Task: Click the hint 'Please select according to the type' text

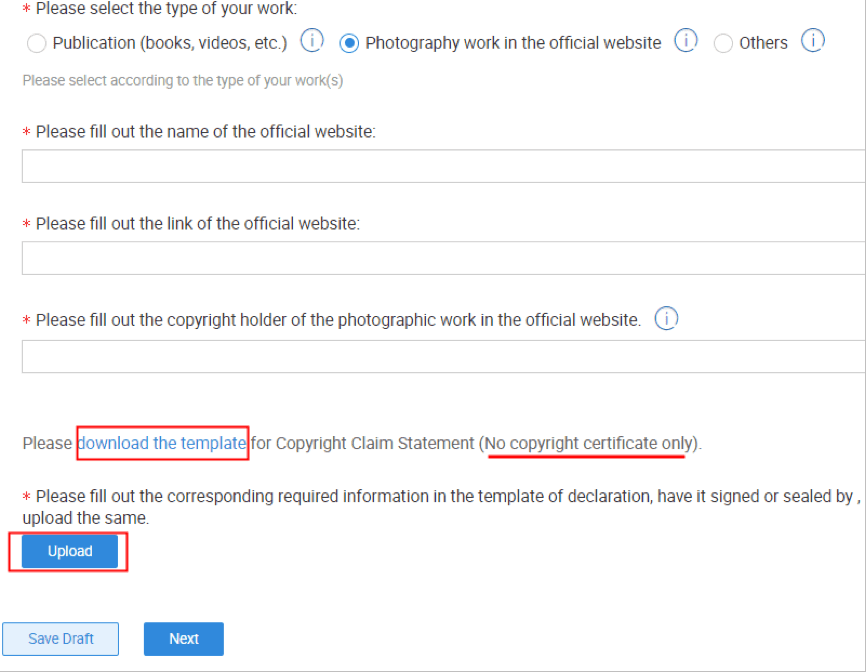Action: coord(183,81)
